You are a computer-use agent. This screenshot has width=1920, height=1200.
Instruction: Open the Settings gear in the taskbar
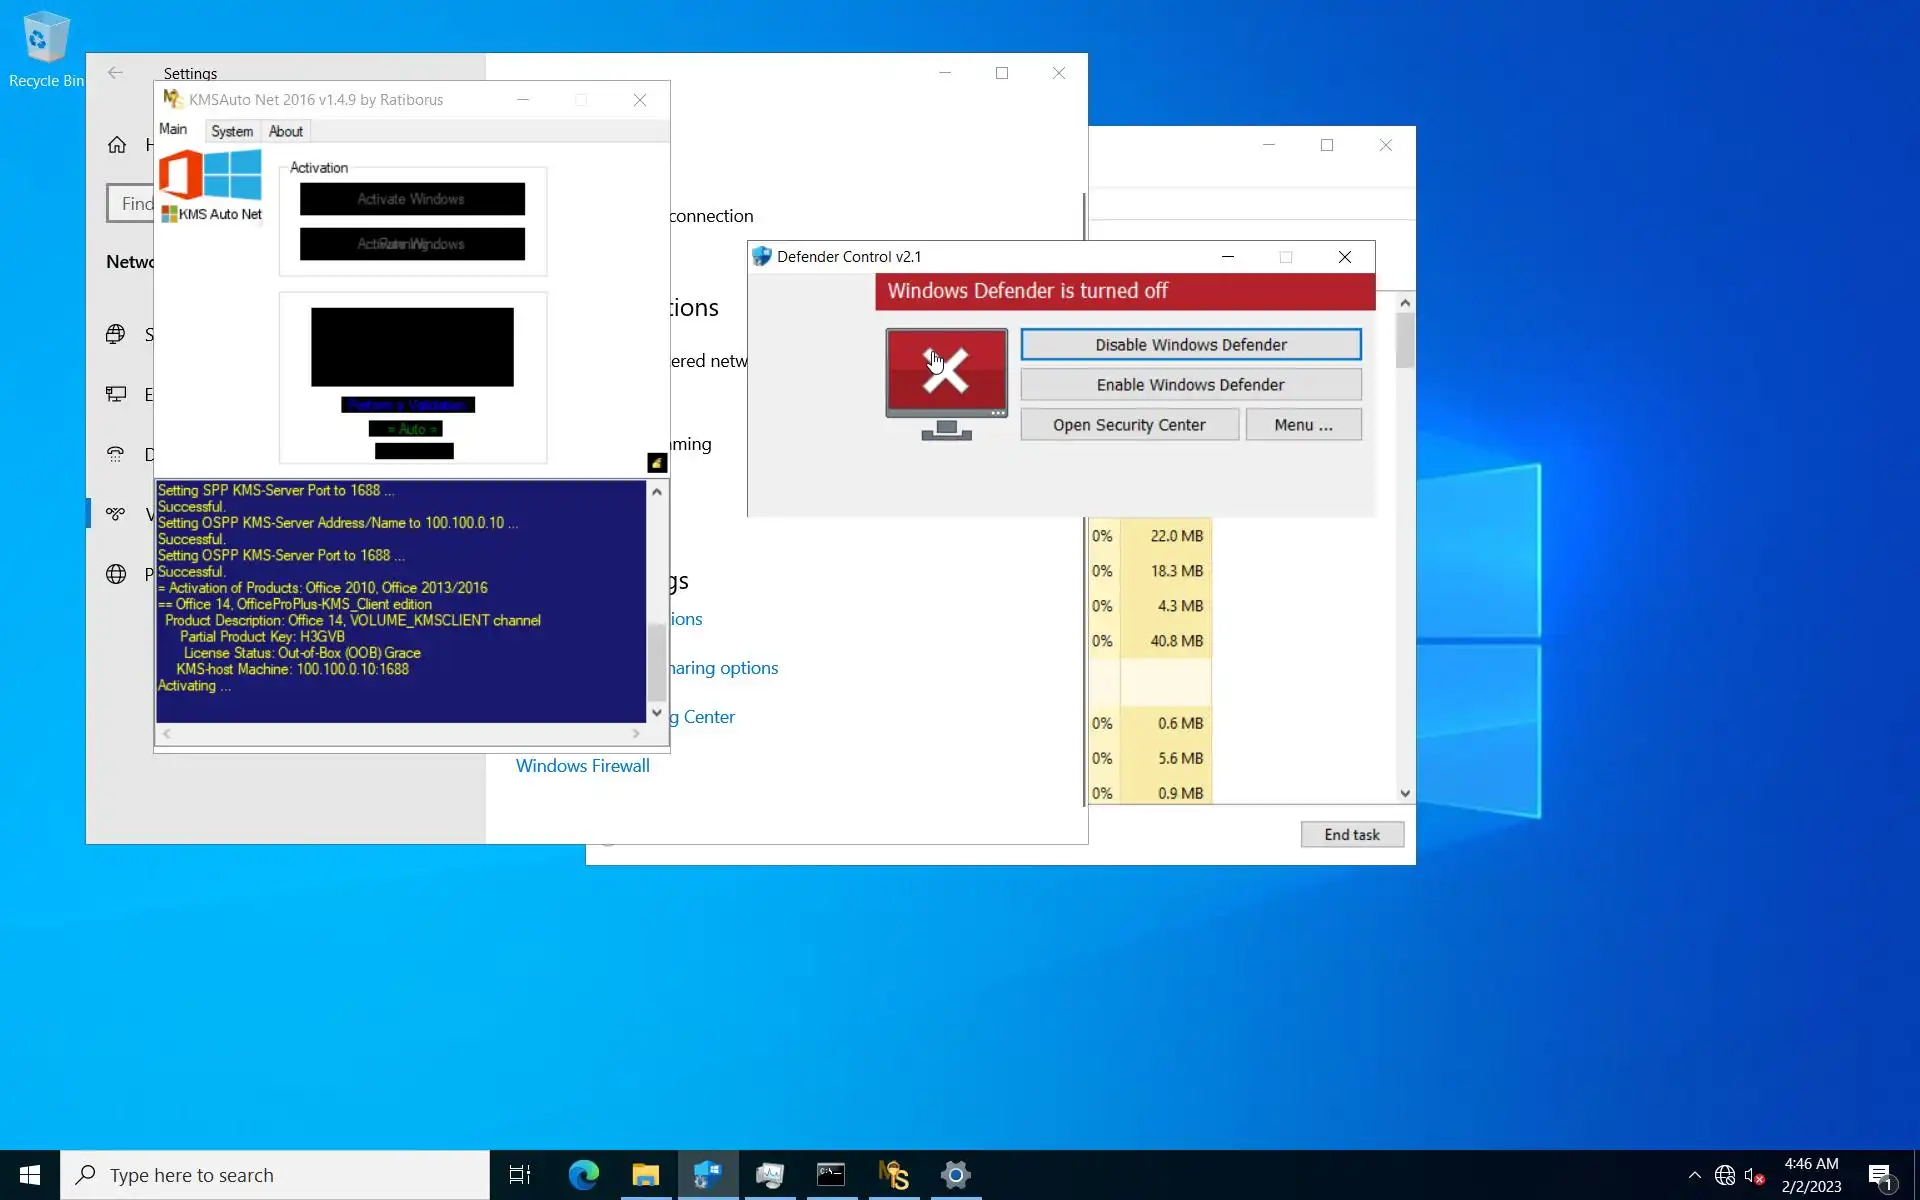955,1175
